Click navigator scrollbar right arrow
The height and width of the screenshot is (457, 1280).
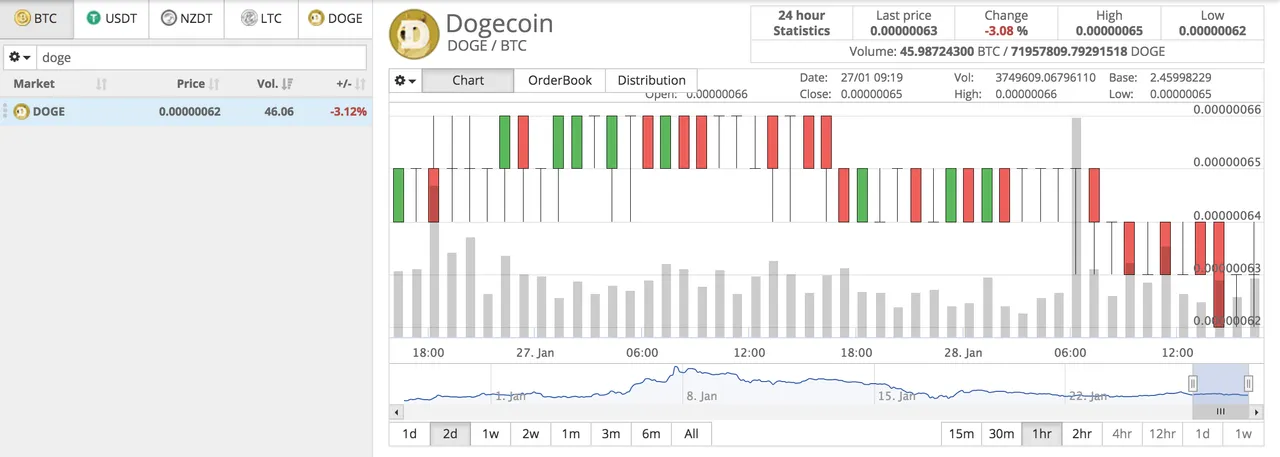point(1255,411)
